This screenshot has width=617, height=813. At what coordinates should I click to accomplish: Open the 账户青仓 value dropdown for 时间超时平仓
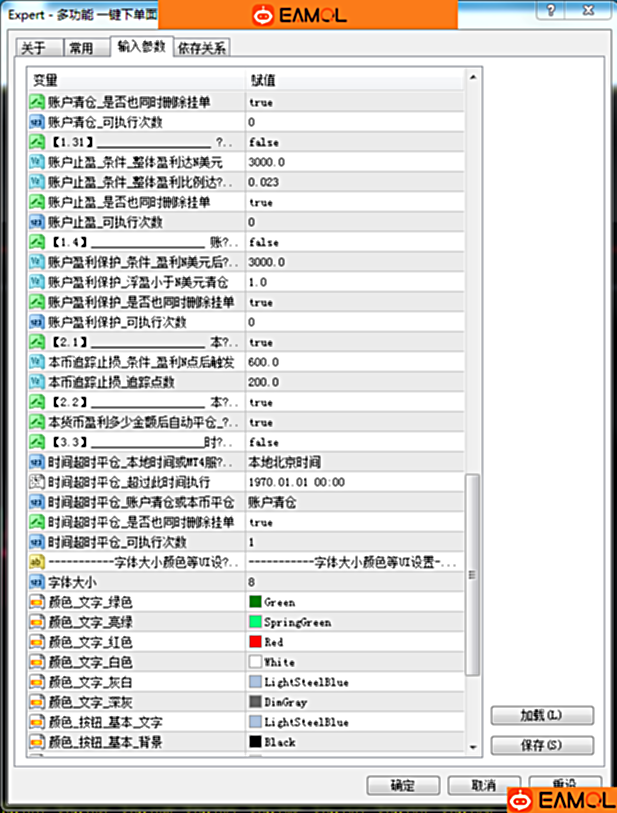pyautogui.click(x=355, y=502)
